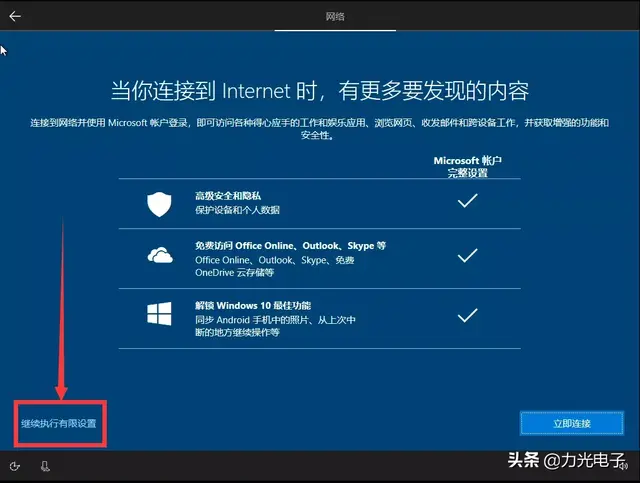Select the OneDrive cloud icon
The height and width of the screenshot is (483, 640).
coord(160,255)
